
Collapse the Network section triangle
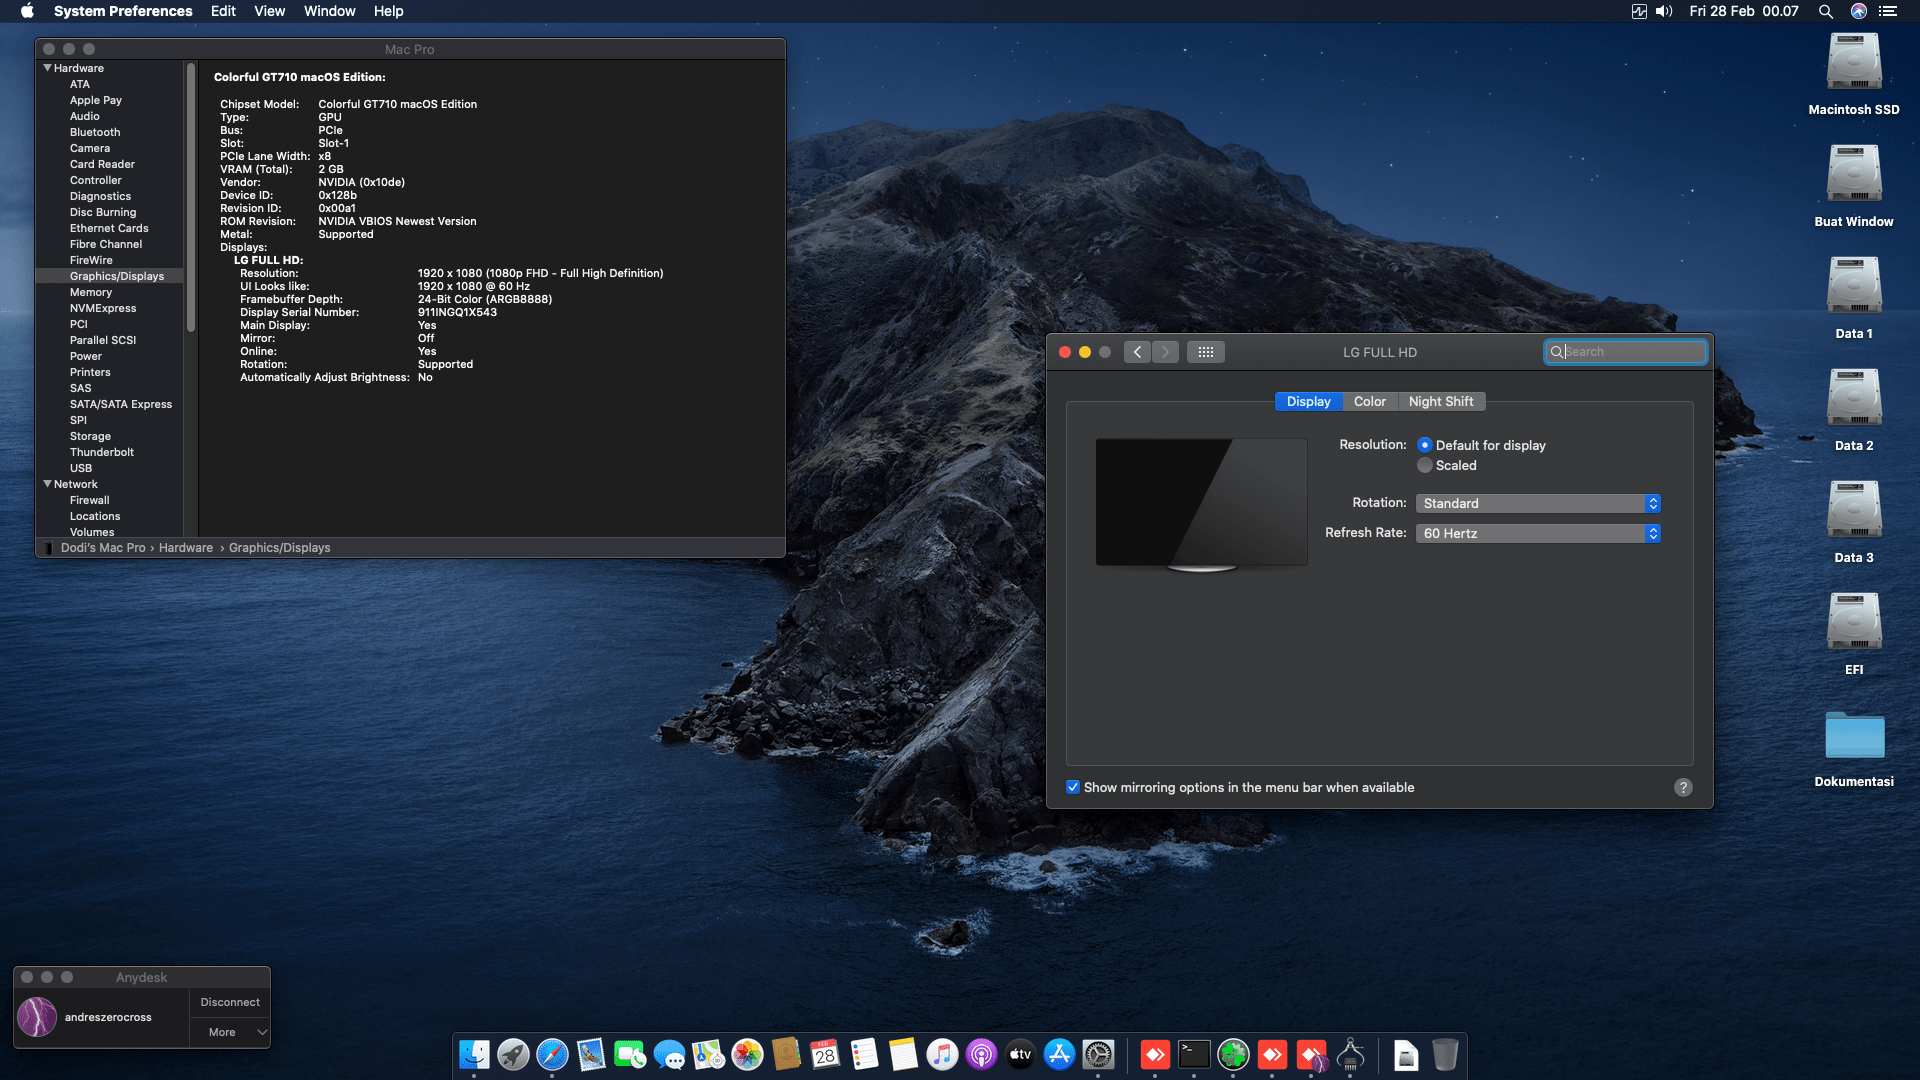coord(47,484)
